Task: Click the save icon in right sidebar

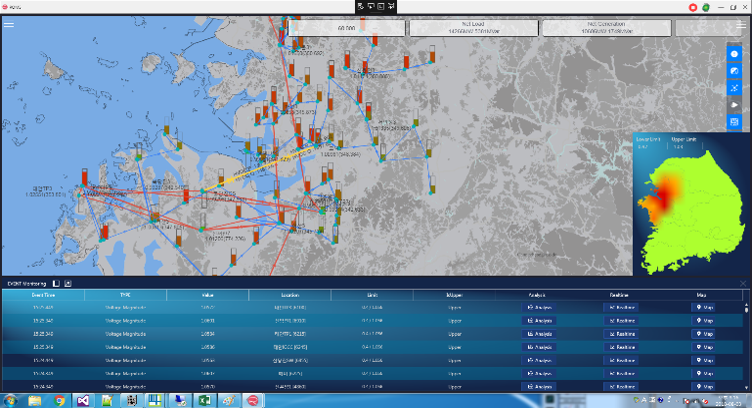Action: pos(734,122)
